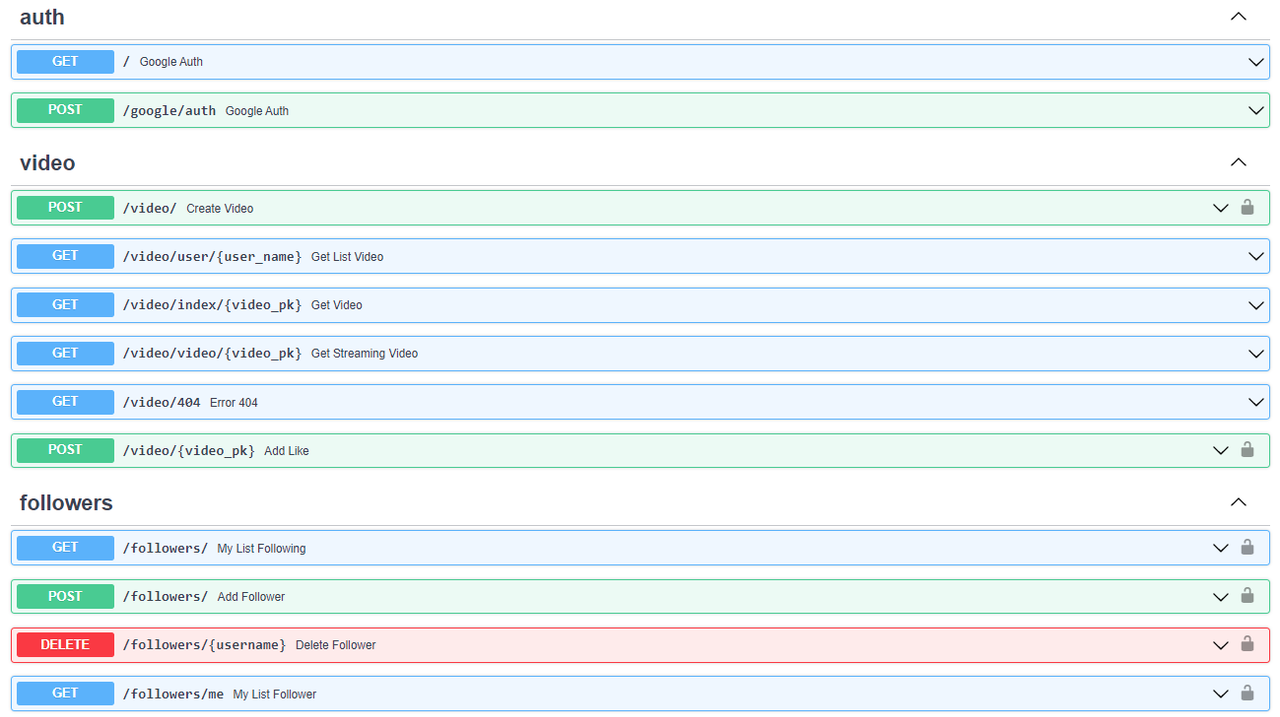Image resolution: width=1280 pixels, height=717 pixels.
Task: Click GET badge for /video/index/{video_pk}
Action: tap(65, 304)
